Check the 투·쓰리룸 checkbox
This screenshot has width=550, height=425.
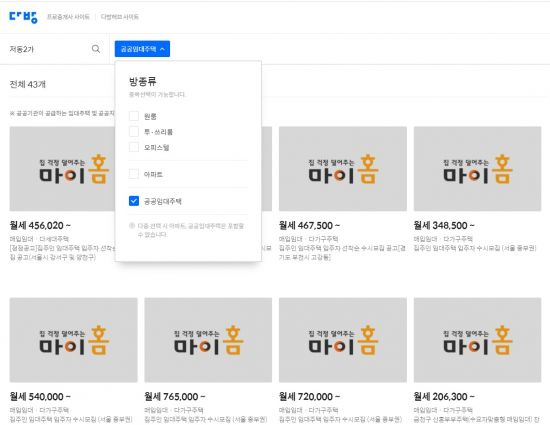[134, 131]
